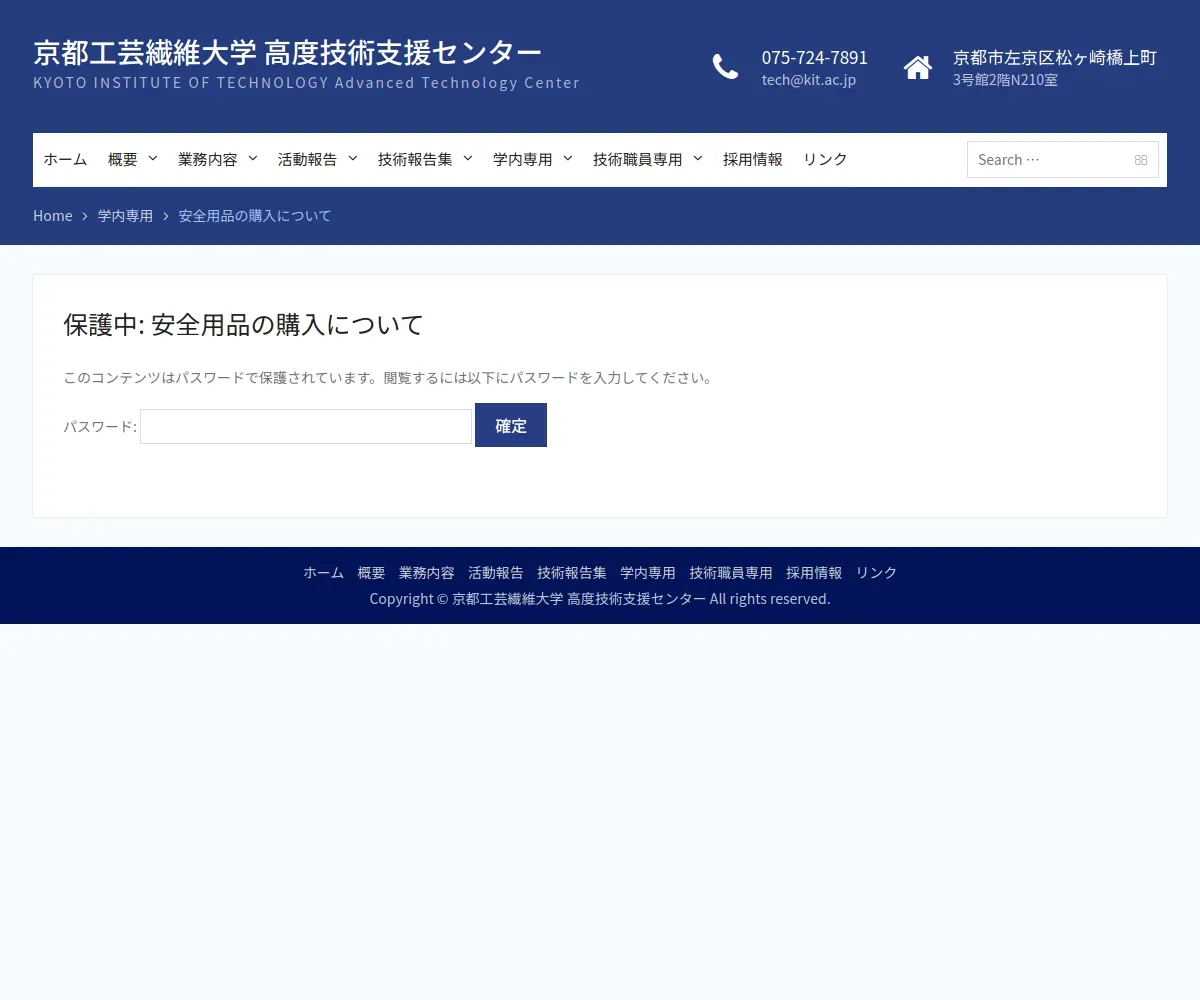Expand the 学内専用 submenu chevron

pos(568,158)
